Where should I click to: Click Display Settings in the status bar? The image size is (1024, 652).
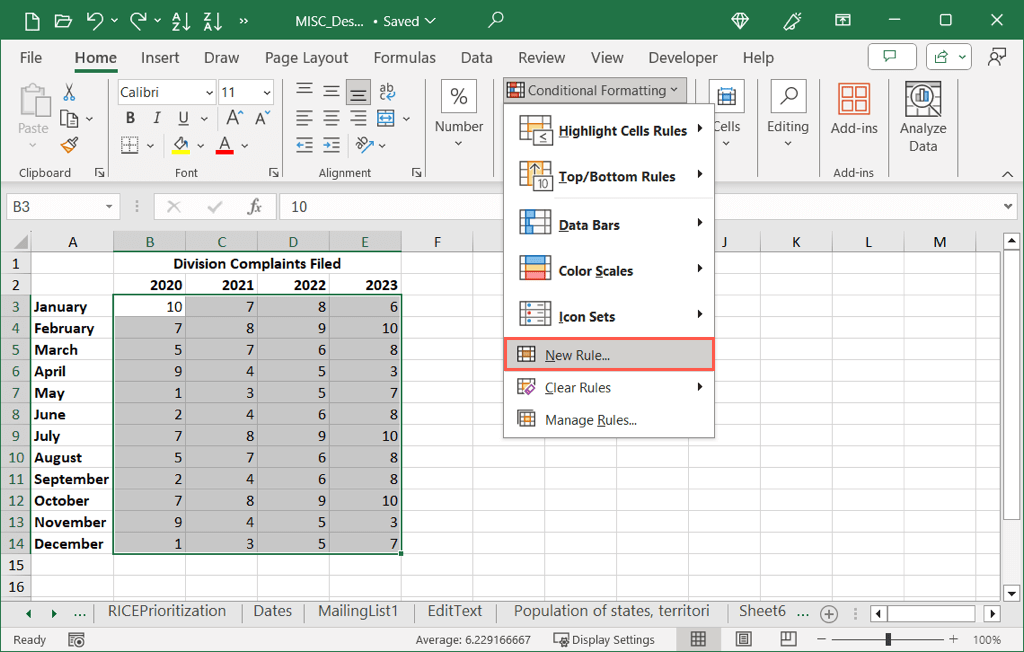[x=604, y=640]
